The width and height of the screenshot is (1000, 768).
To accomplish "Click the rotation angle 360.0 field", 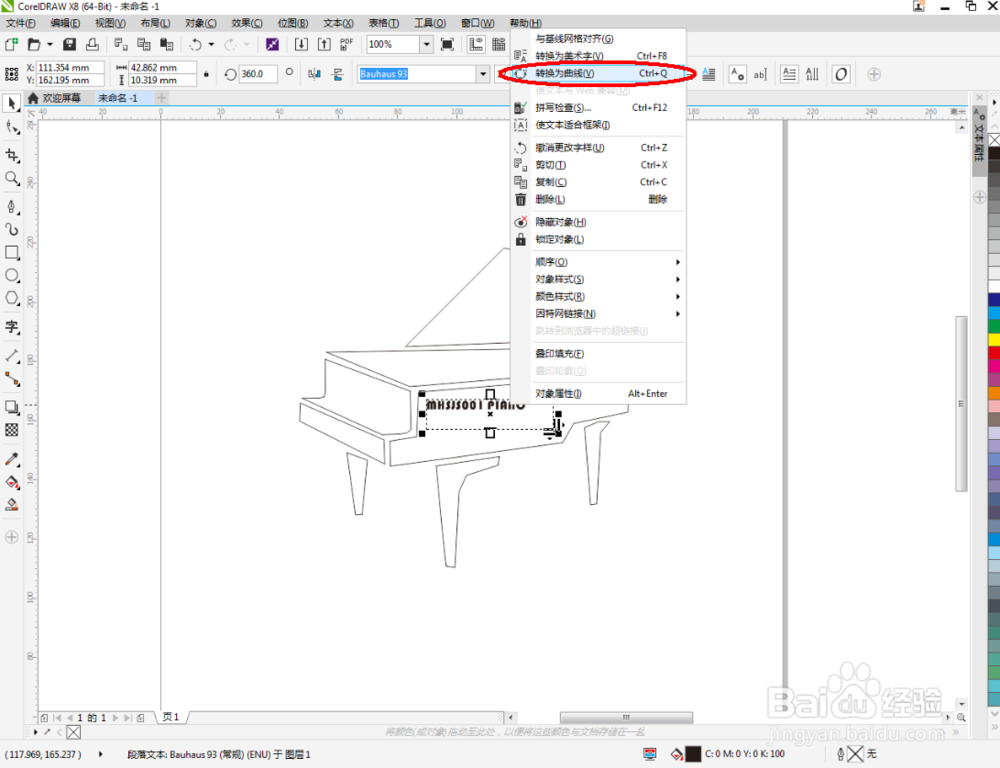I will [x=258, y=74].
